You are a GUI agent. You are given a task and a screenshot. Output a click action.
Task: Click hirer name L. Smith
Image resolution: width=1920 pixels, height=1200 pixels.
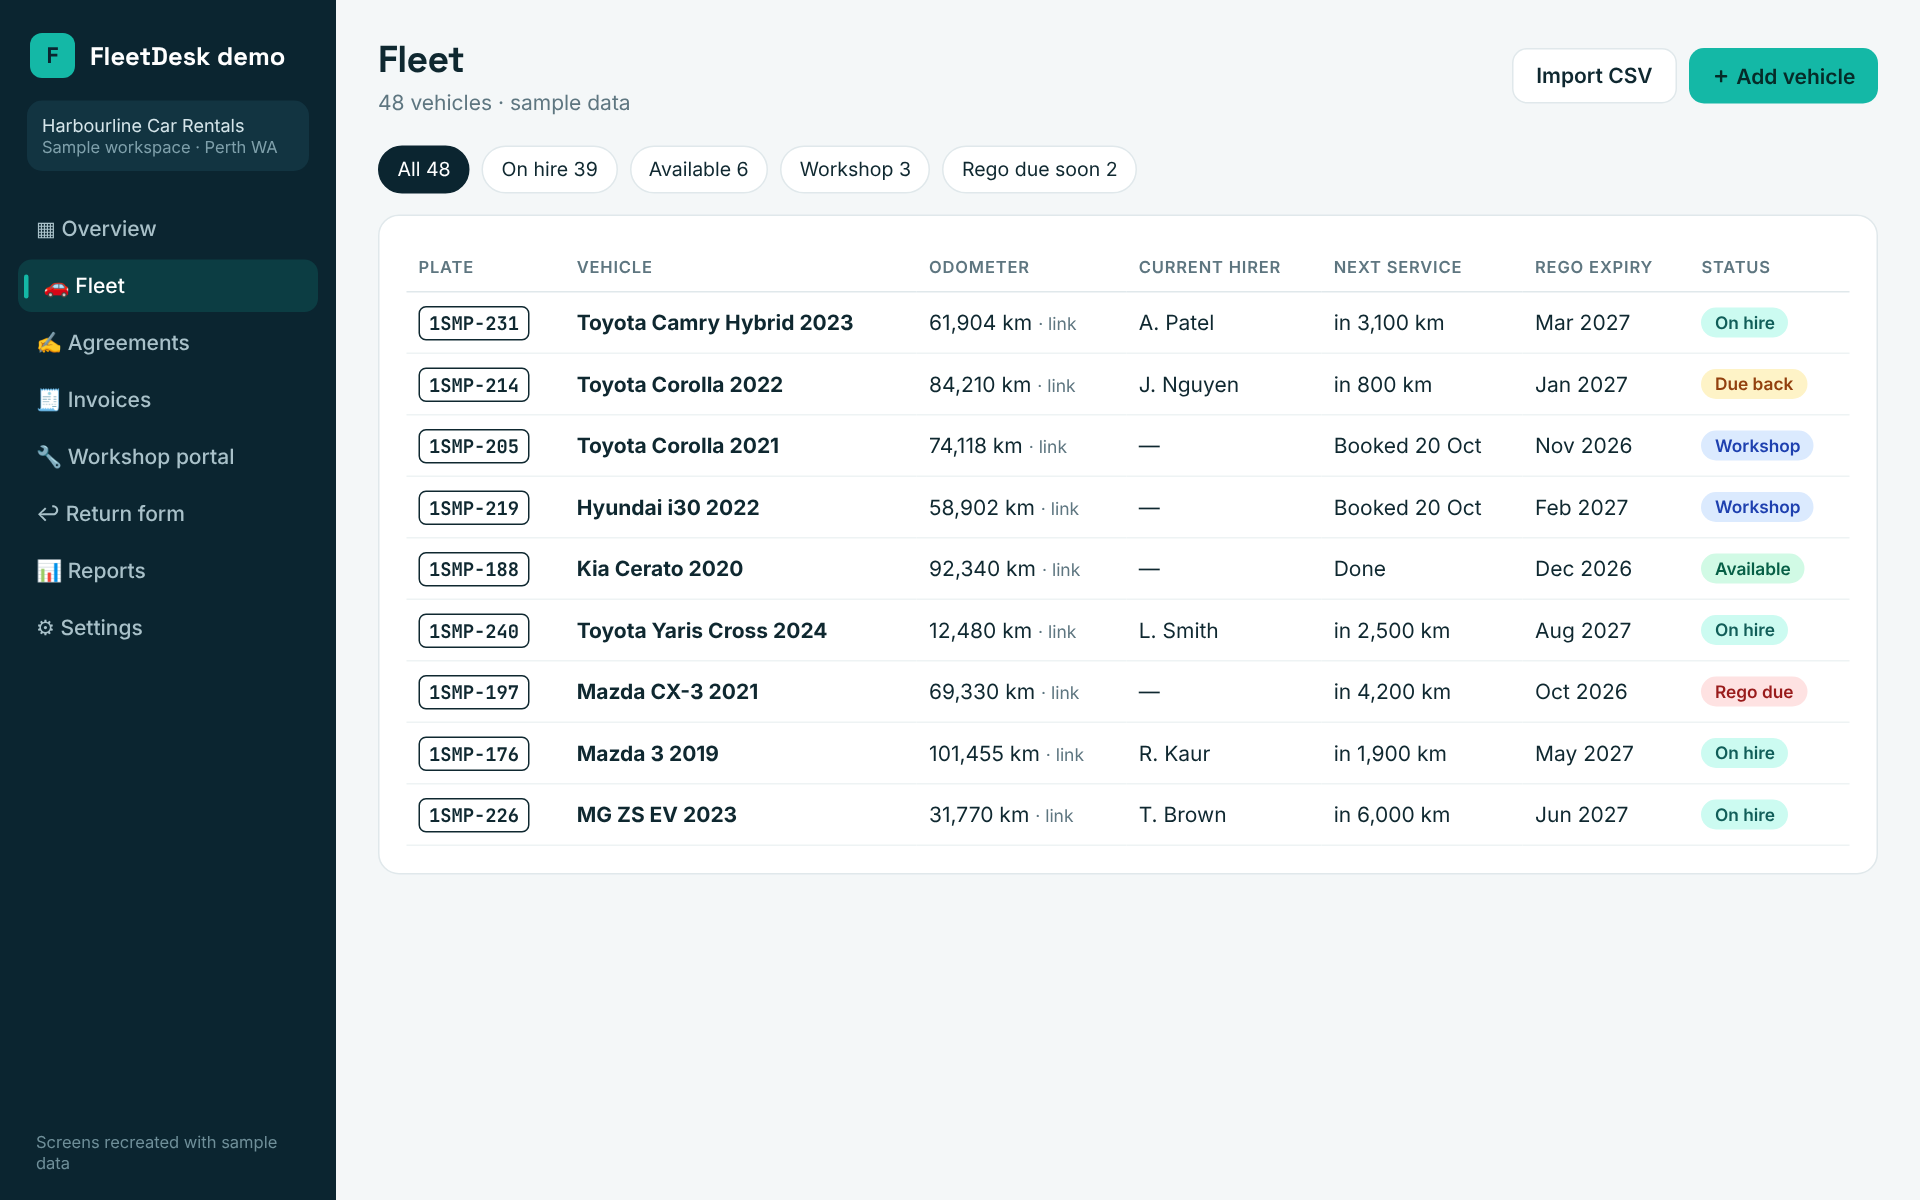point(1179,631)
